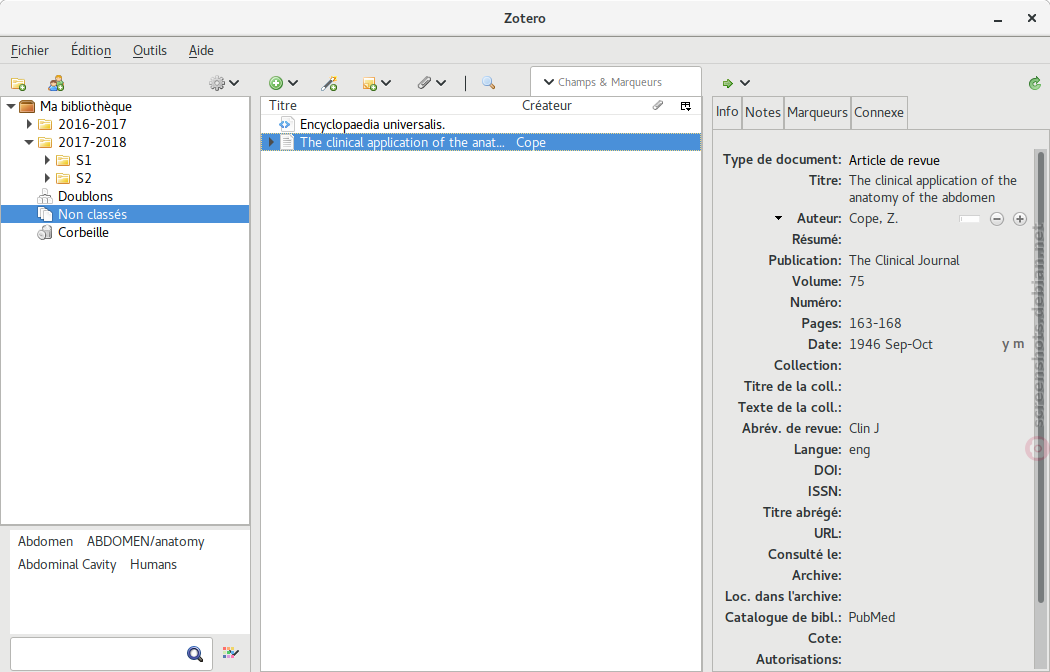Click the add item by identifier wand
Image resolution: width=1050 pixels, height=672 pixels.
[329, 83]
